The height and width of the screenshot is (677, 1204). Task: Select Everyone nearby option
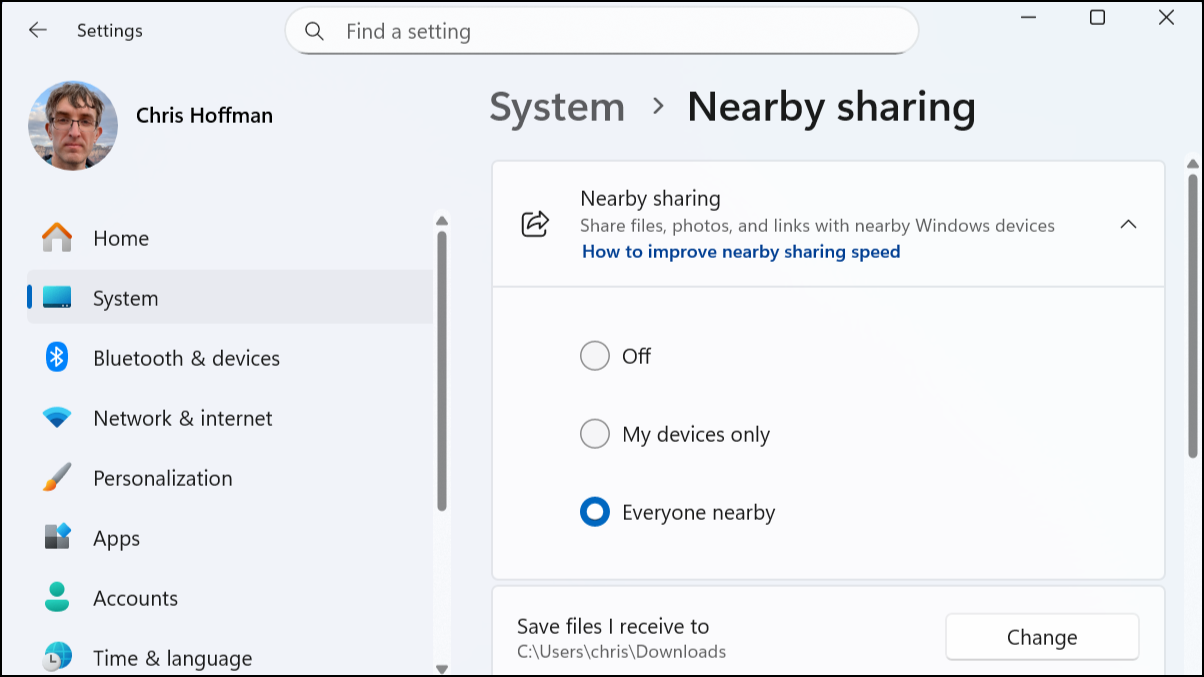595,511
